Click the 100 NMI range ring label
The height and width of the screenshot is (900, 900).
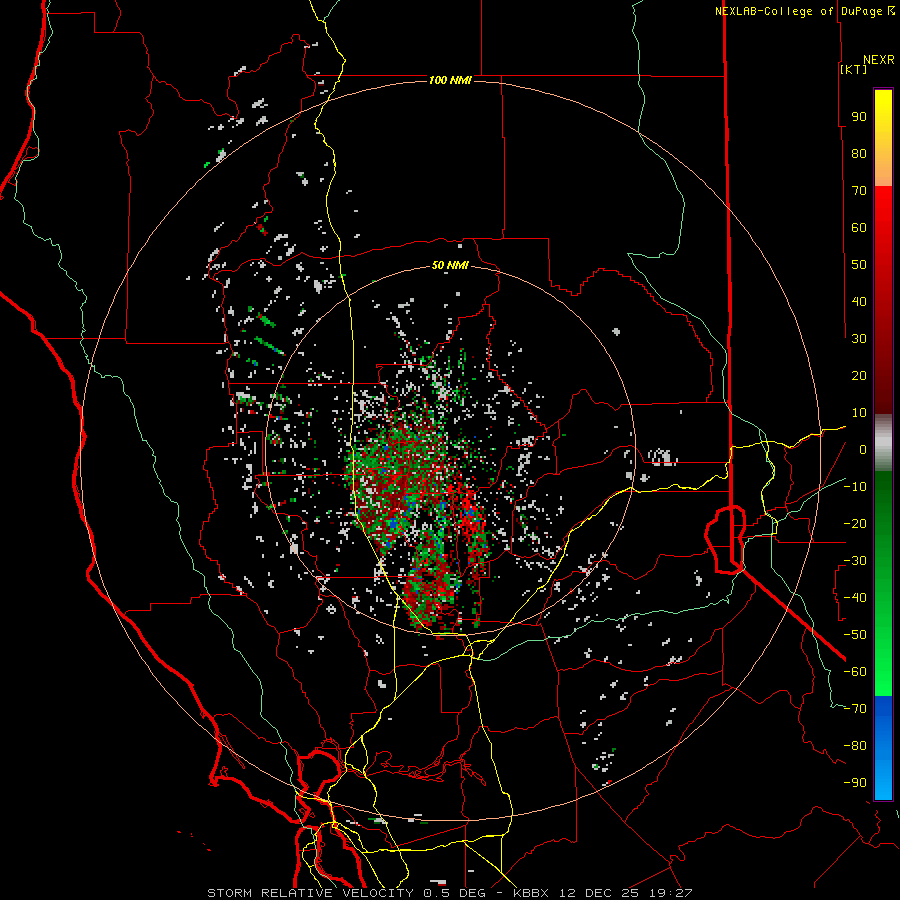point(449,80)
